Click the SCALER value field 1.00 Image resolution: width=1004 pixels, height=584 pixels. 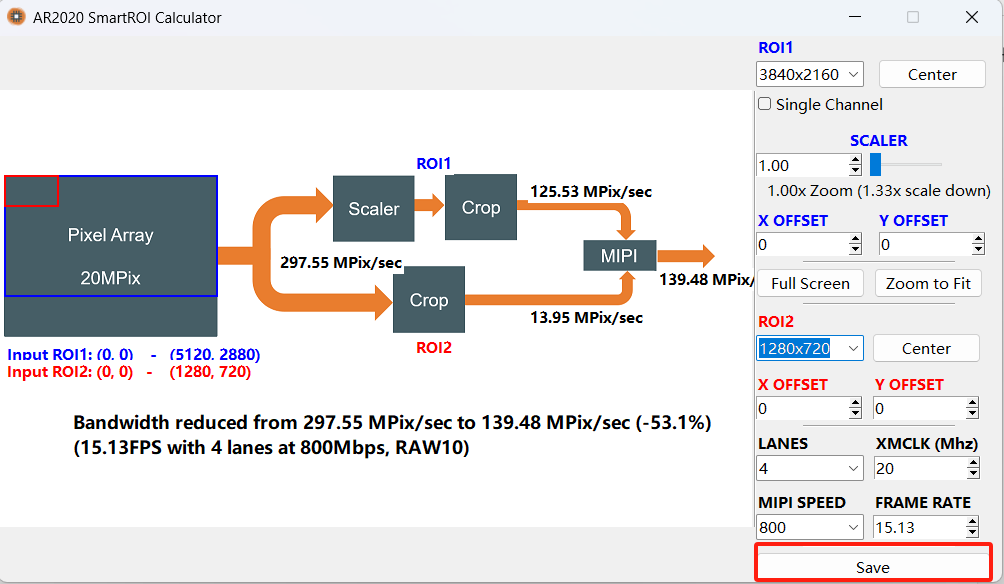802,165
